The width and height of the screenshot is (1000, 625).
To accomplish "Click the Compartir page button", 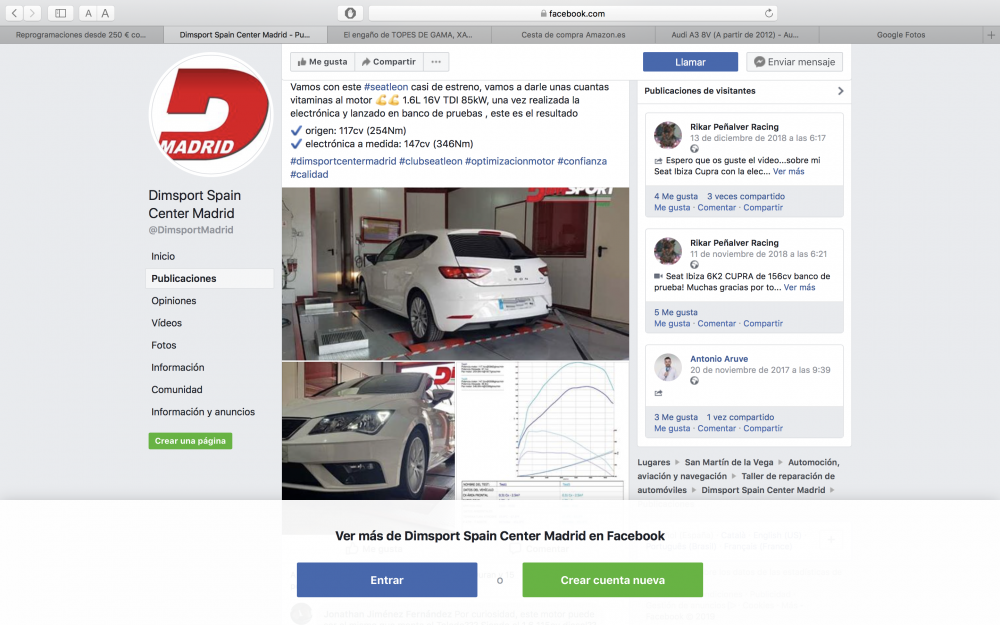I will [x=389, y=62].
